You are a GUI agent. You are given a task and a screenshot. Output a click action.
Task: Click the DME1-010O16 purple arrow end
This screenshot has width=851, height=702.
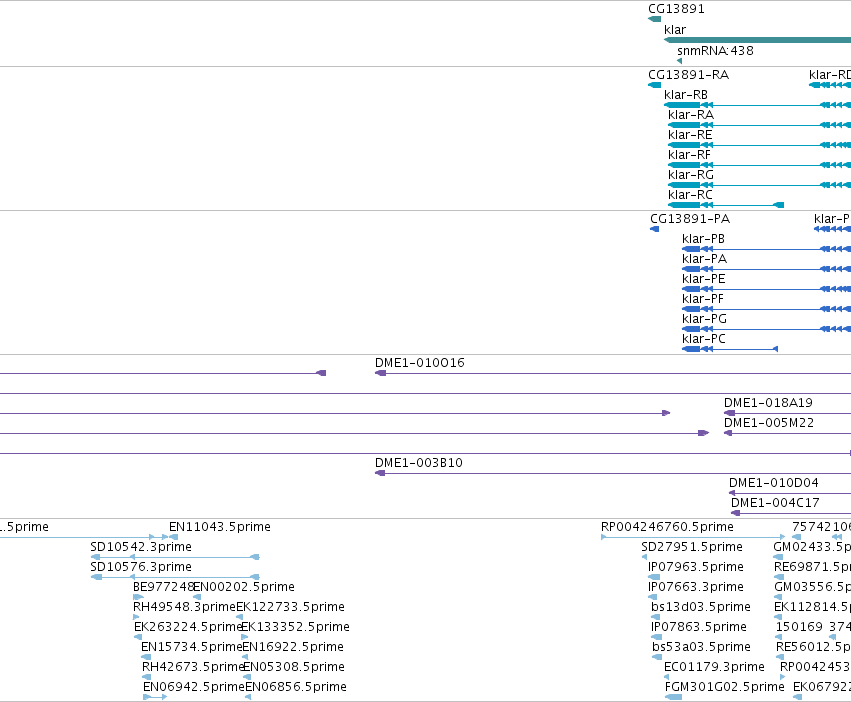[380, 373]
